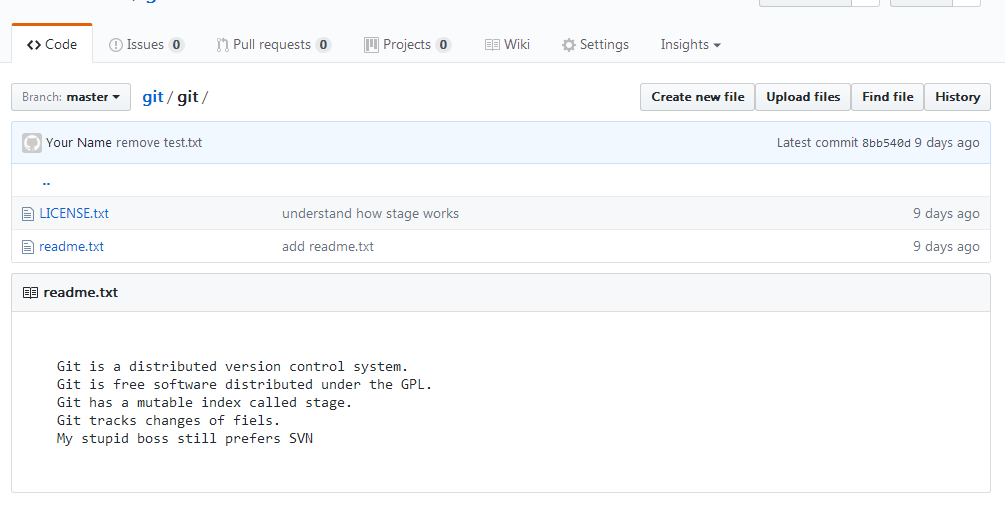Image resolution: width=1005 pixels, height=532 pixels.
Task: Open the 'add readme.txt' commit
Action: pyautogui.click(x=328, y=246)
